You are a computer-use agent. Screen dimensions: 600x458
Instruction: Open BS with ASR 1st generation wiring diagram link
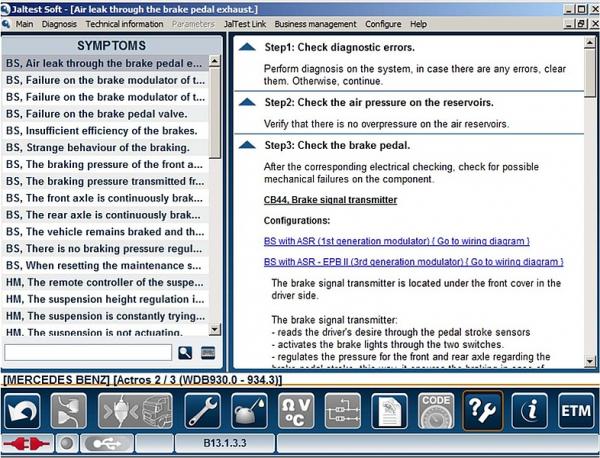[x=397, y=241]
